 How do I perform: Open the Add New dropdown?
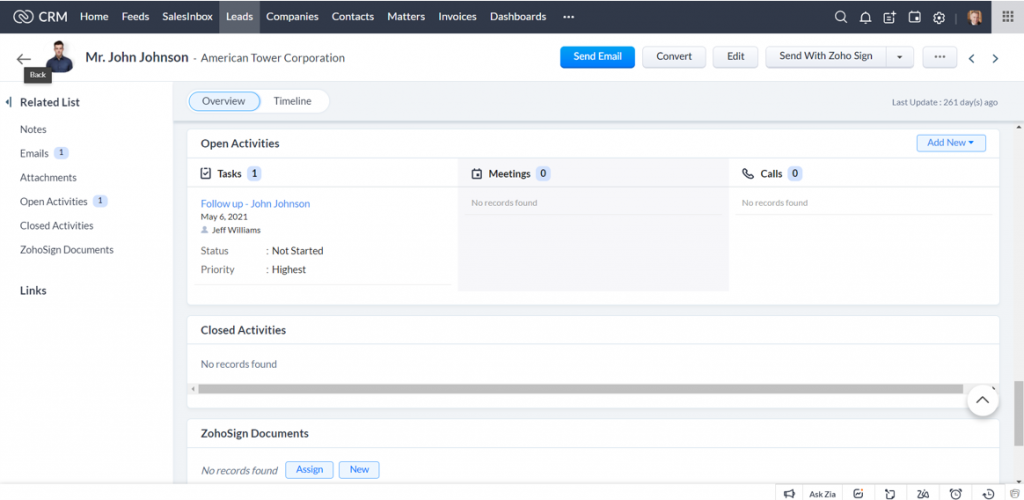tap(951, 142)
